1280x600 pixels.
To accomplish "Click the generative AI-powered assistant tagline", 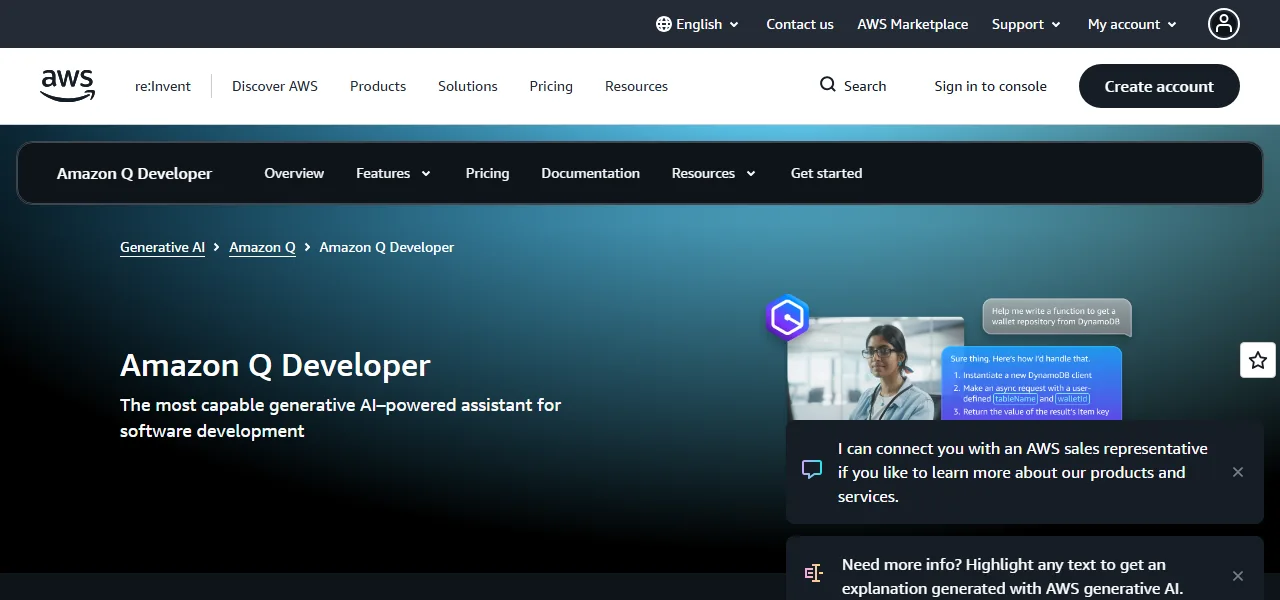I will (340, 418).
